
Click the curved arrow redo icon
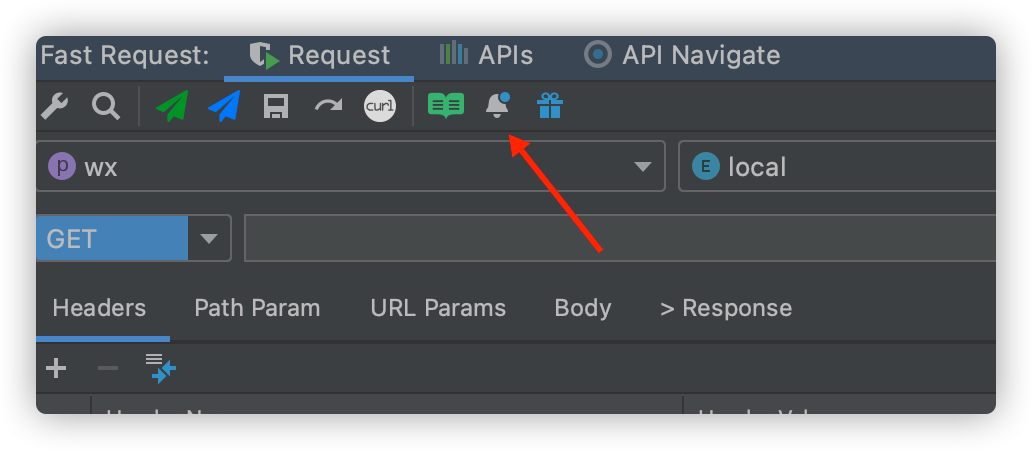pyautogui.click(x=328, y=105)
